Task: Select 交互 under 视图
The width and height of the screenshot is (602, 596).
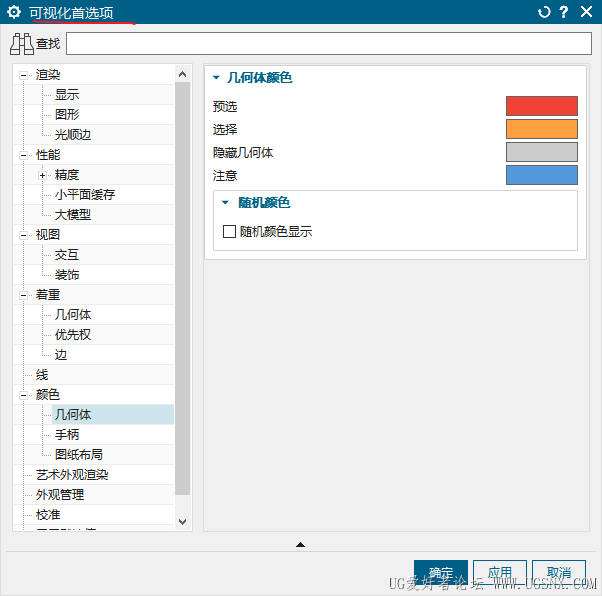Action: pyautogui.click(x=67, y=255)
